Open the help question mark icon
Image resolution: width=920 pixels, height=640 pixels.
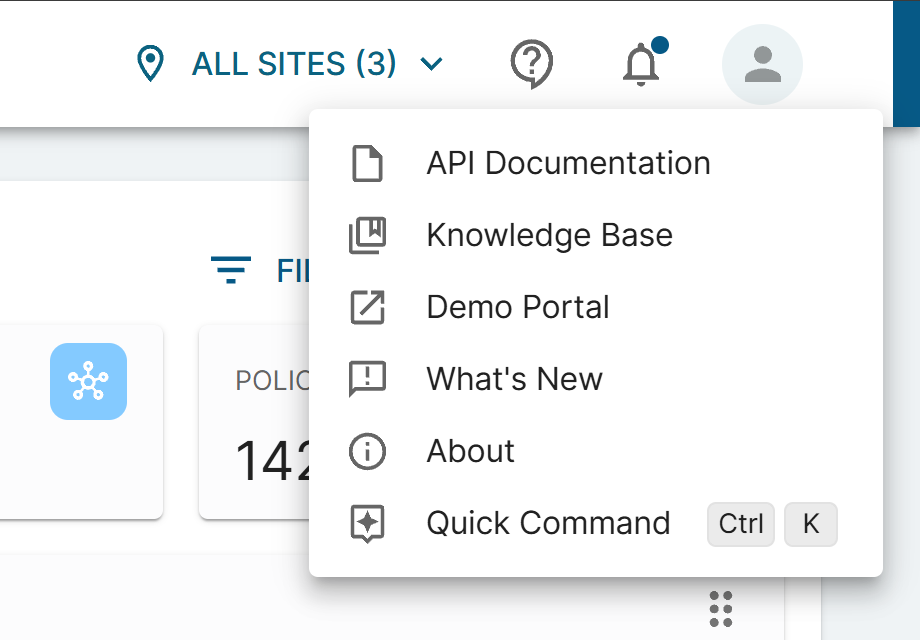click(x=531, y=65)
